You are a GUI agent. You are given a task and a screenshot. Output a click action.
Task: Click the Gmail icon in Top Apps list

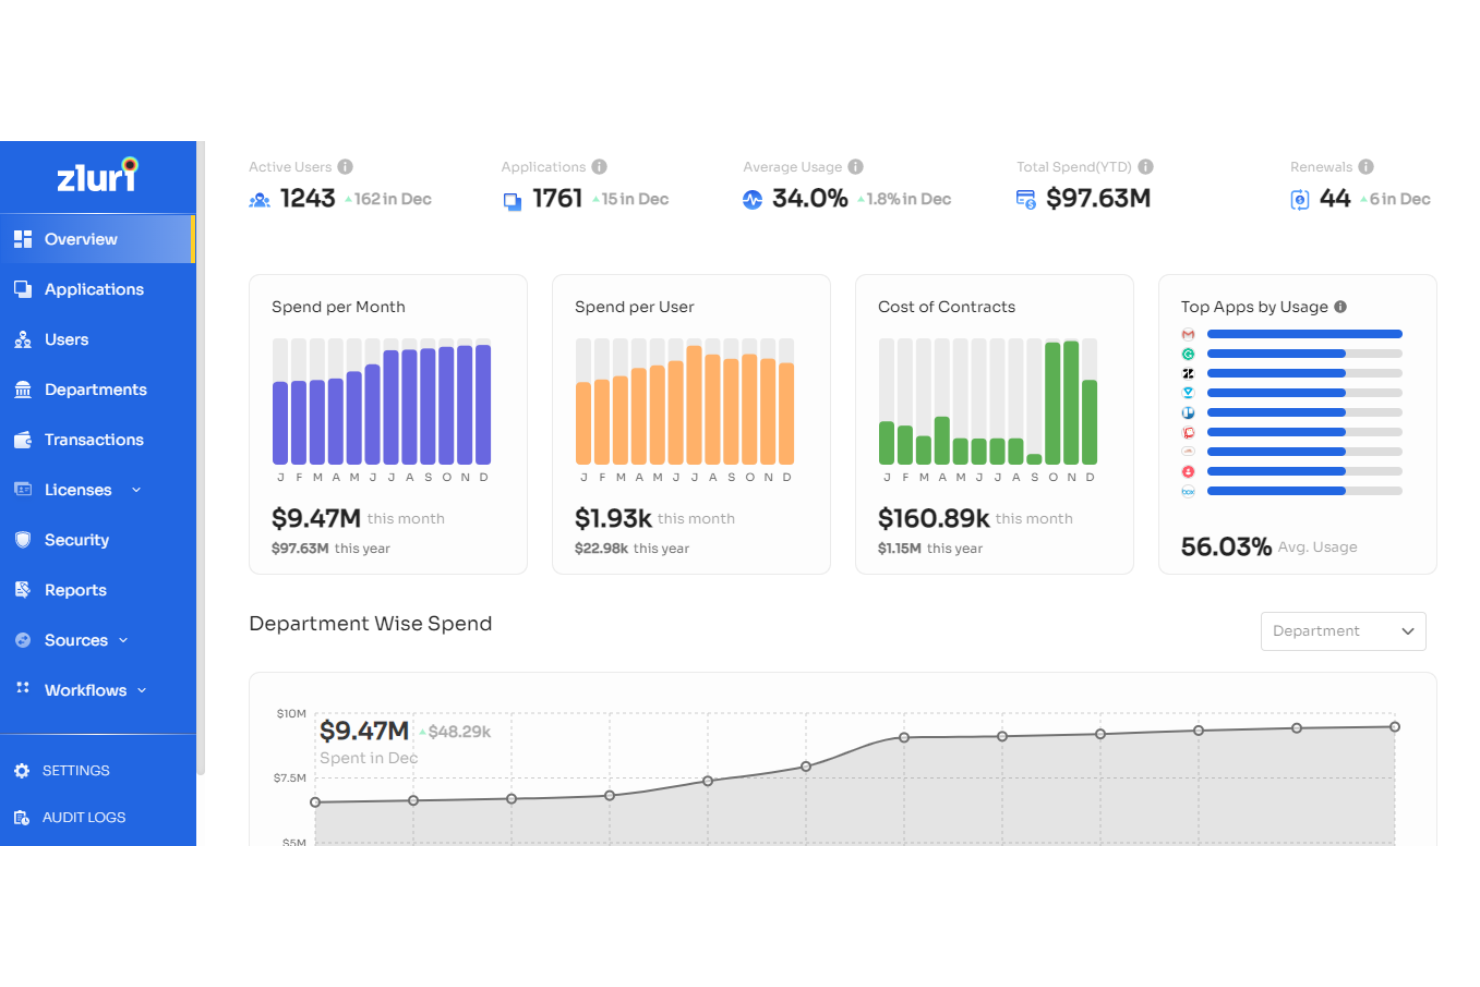tap(1188, 334)
